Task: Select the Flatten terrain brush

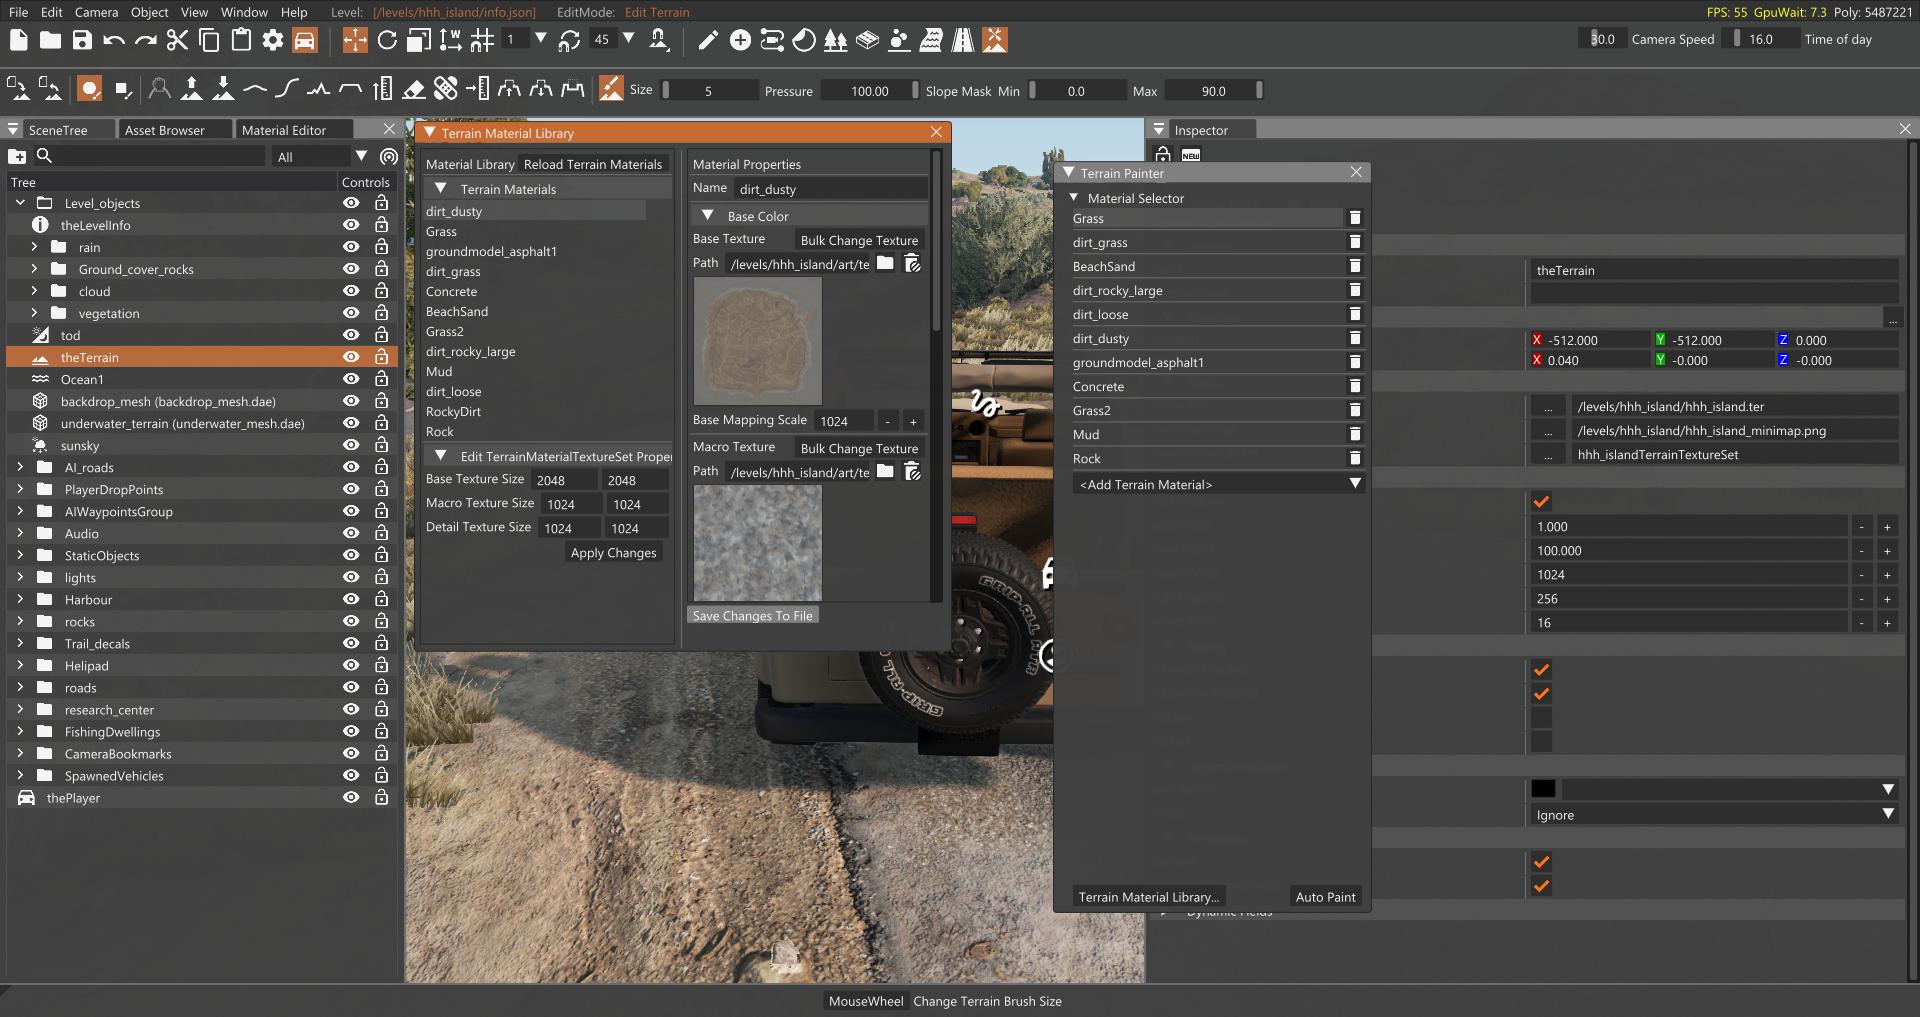Action: (350, 89)
